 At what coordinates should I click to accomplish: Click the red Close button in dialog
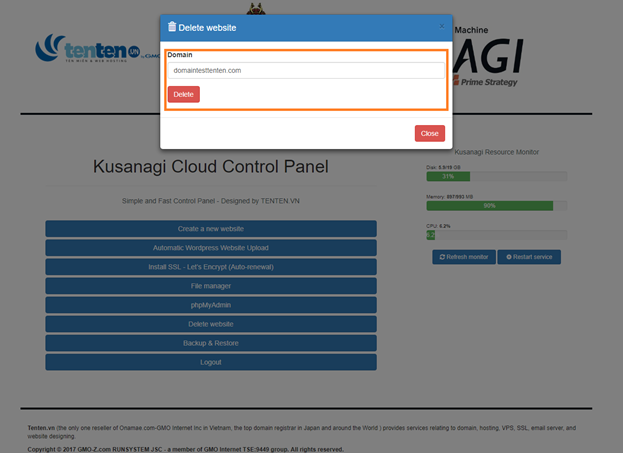click(430, 134)
